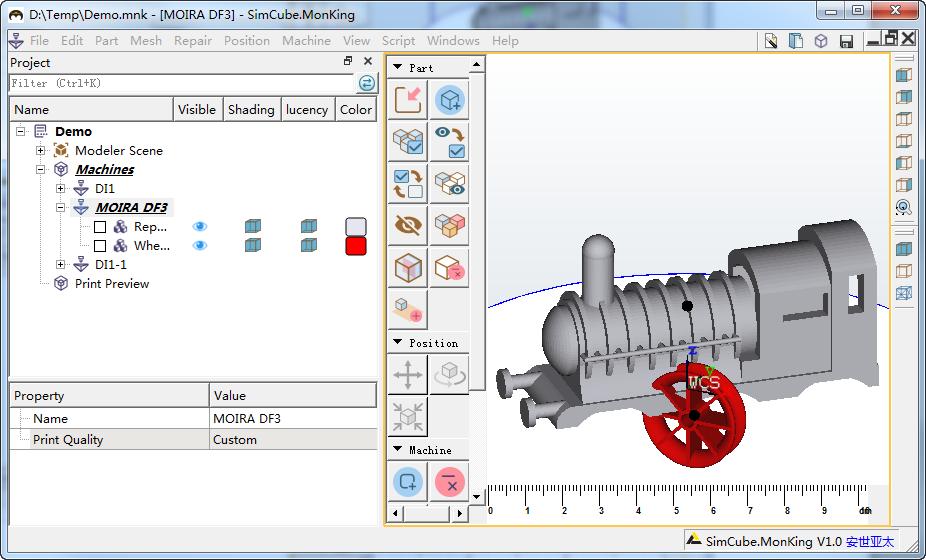
Task: Select the right view cube icon
Action: (x=904, y=185)
